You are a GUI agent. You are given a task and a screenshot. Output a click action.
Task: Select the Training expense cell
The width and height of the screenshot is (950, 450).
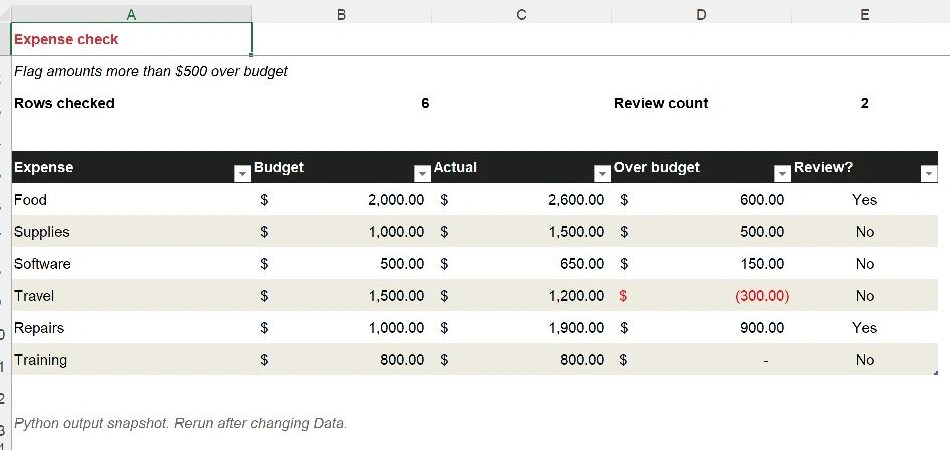(x=131, y=360)
